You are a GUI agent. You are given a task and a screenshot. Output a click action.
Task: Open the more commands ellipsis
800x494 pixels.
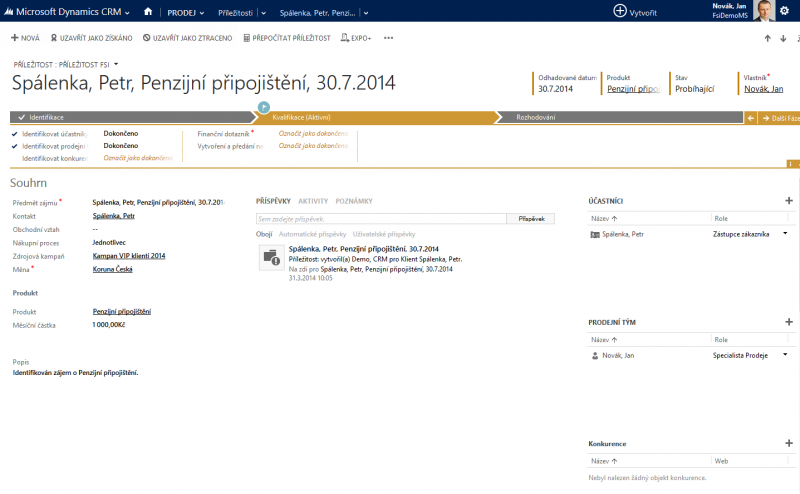pyautogui.click(x=388, y=38)
